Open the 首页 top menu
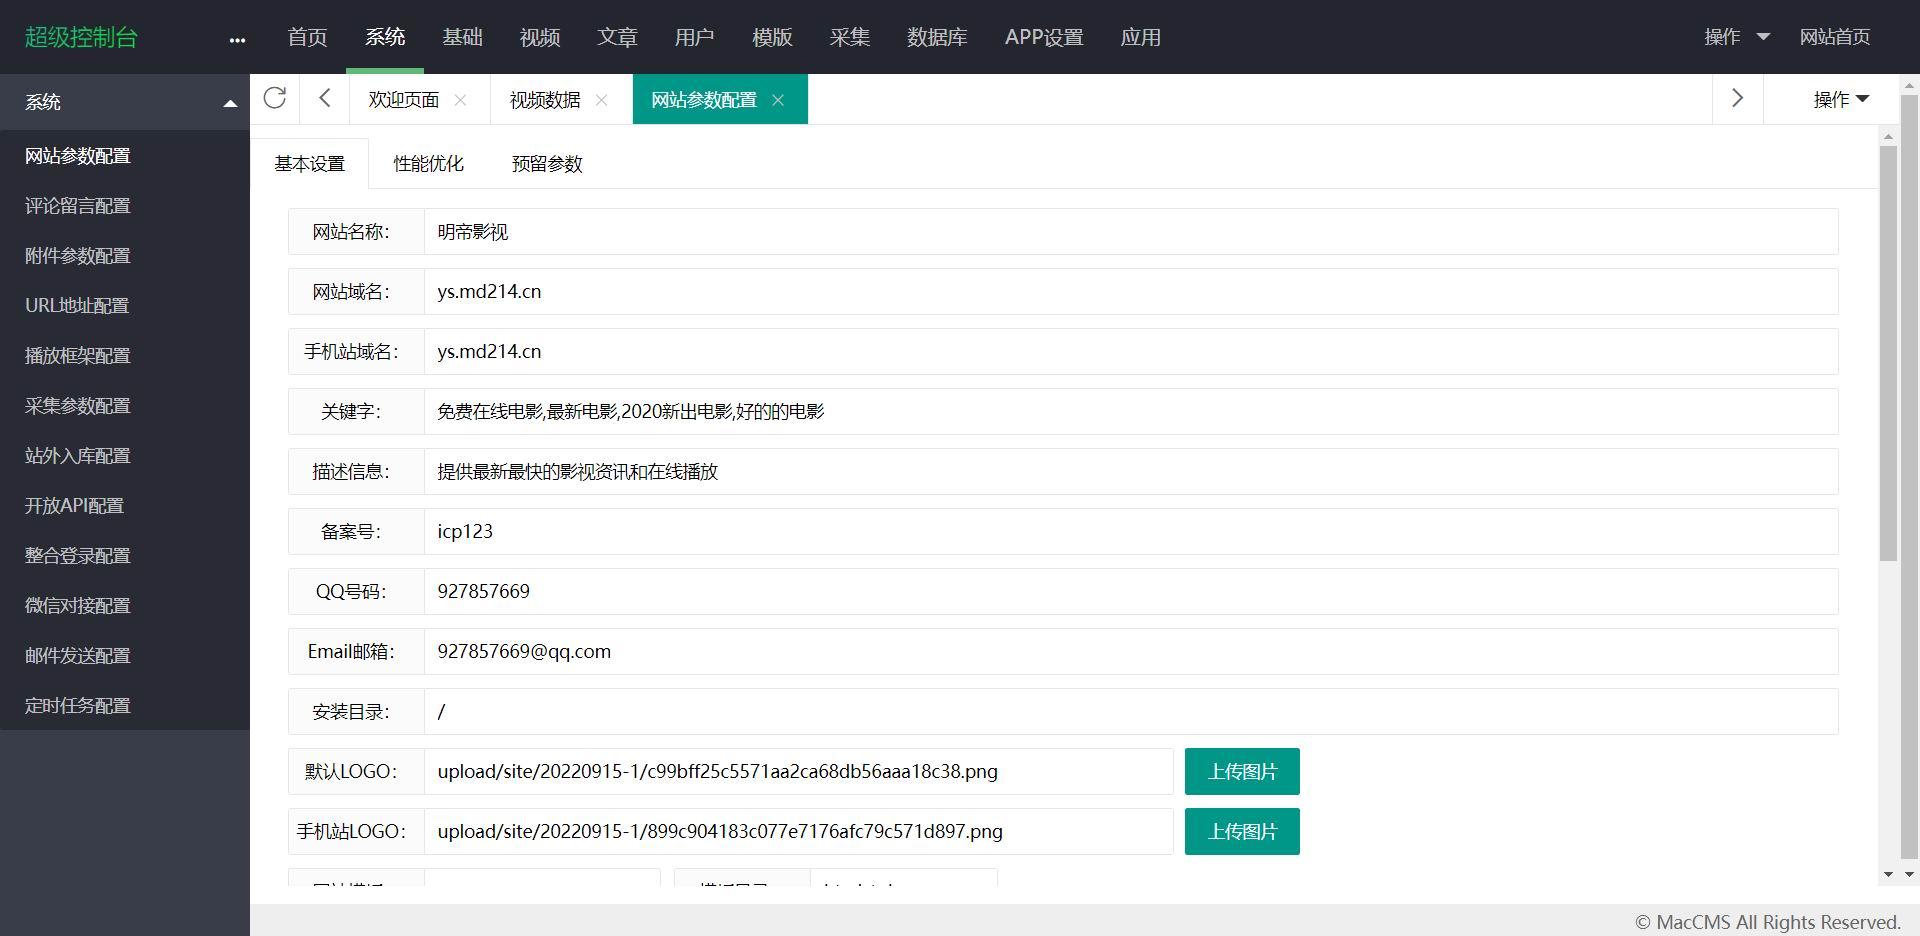Image resolution: width=1920 pixels, height=936 pixels. [307, 37]
